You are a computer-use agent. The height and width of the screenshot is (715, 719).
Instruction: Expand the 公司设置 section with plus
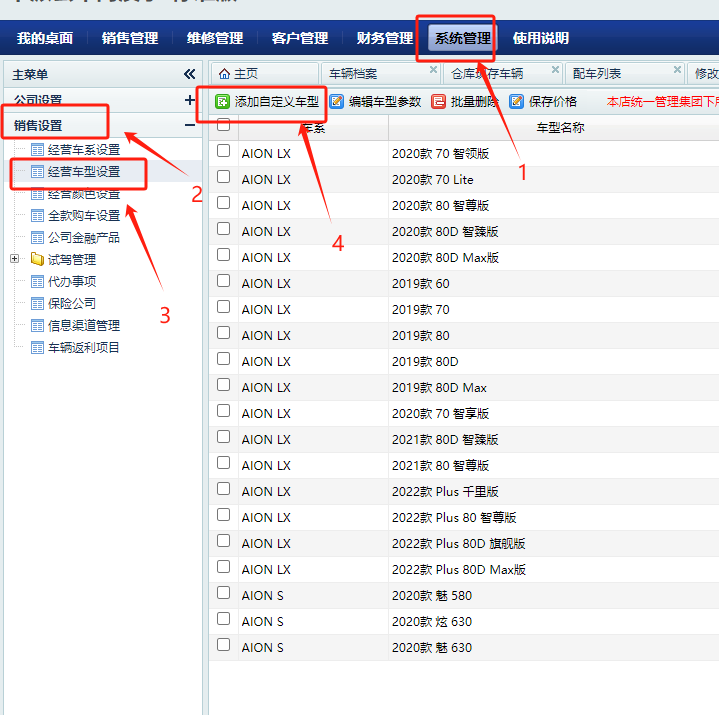[190, 100]
